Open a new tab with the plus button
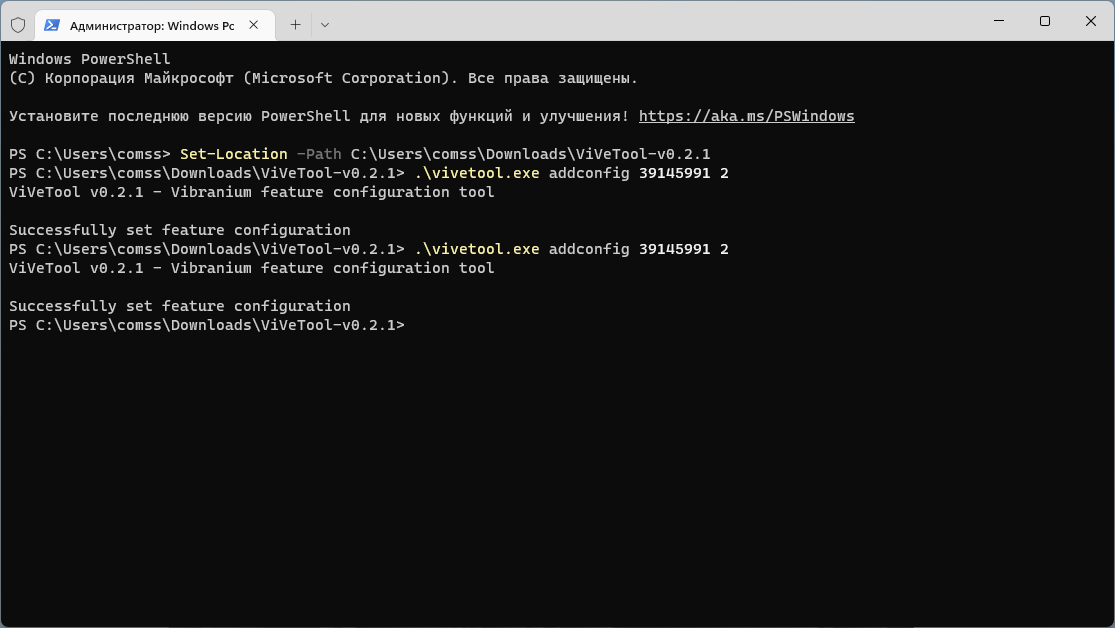This screenshot has height=628, width=1115. (x=295, y=25)
